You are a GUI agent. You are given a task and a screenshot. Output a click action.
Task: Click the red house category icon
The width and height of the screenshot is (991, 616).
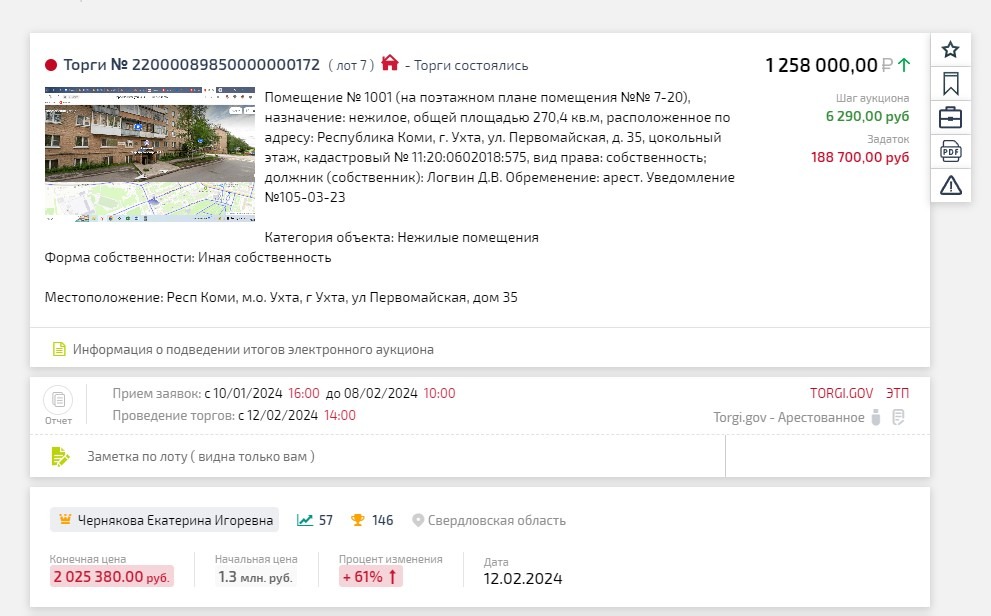[390, 63]
